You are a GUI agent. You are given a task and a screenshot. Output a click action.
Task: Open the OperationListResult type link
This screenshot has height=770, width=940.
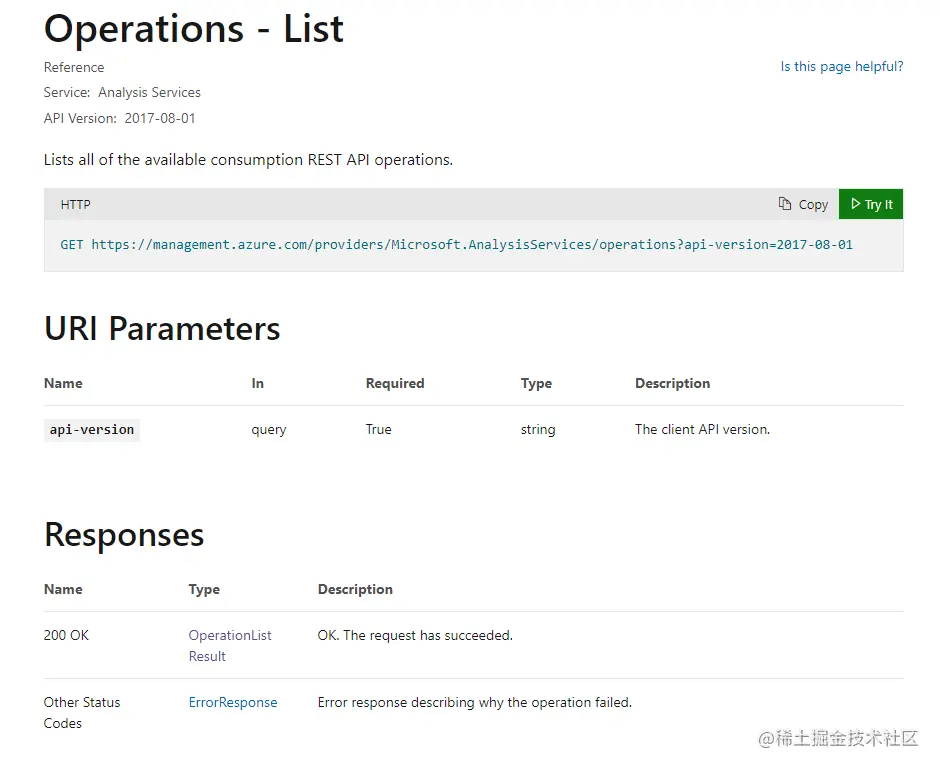click(230, 645)
